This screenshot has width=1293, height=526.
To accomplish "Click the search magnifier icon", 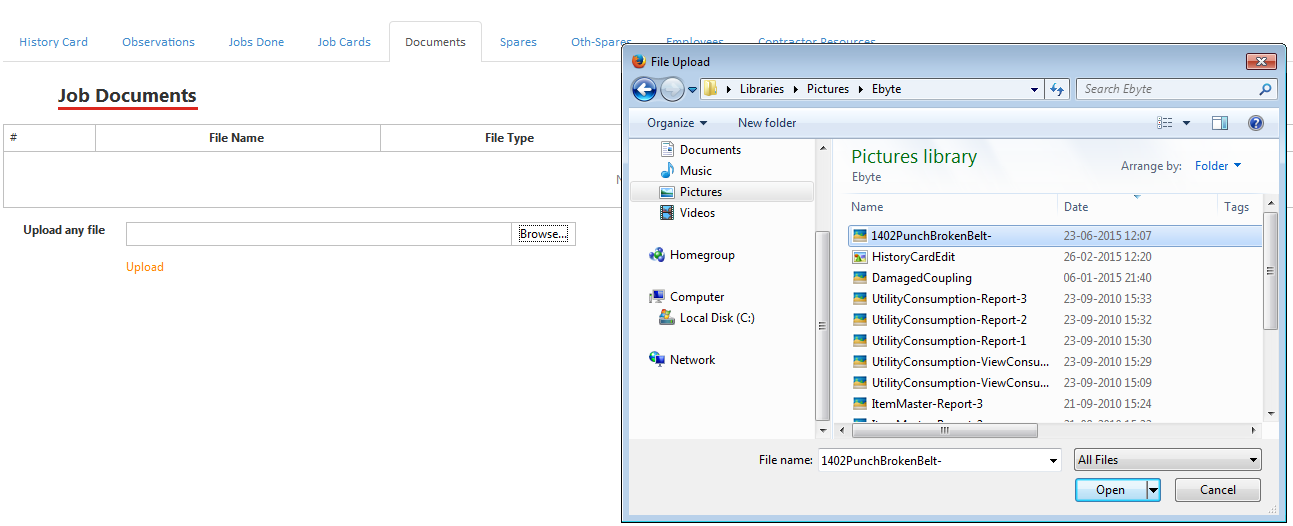I will coord(1266,89).
